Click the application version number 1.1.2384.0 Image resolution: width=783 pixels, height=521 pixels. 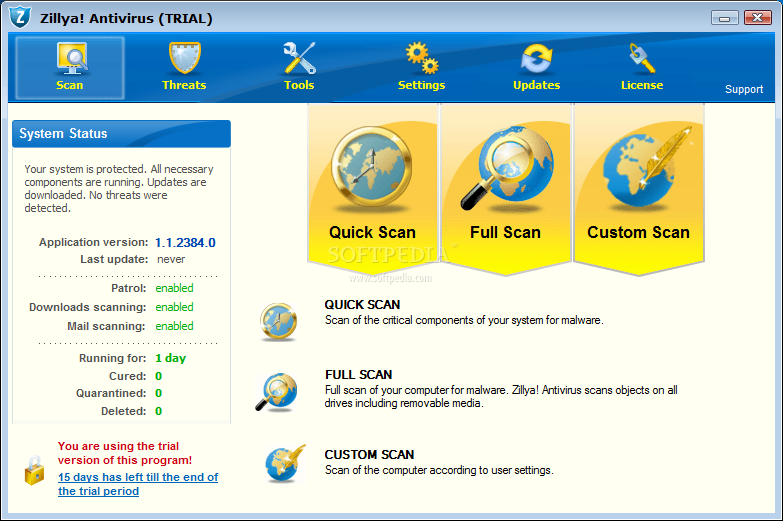pyautogui.click(x=185, y=243)
